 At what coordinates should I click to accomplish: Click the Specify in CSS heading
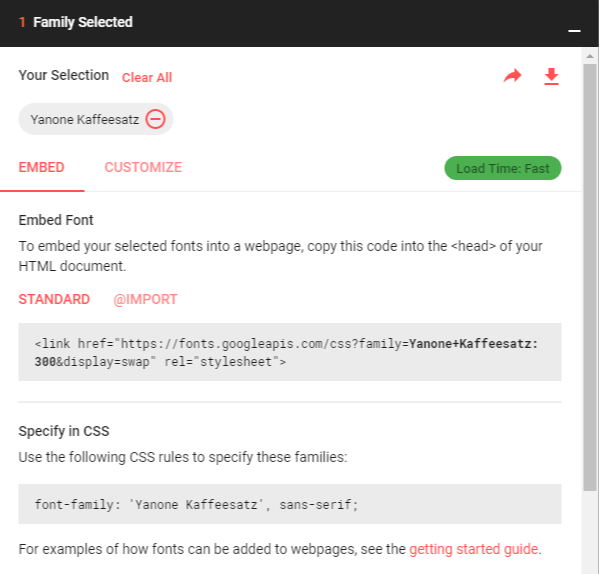[x=64, y=431]
